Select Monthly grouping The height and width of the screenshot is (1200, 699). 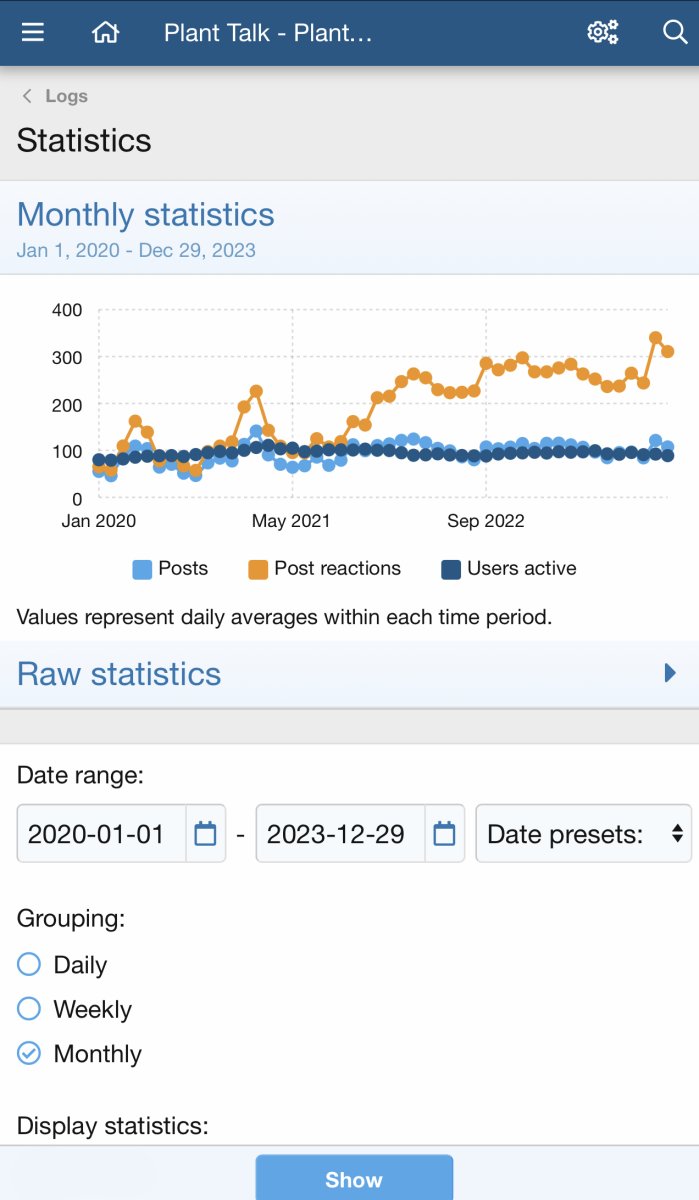(29, 1053)
